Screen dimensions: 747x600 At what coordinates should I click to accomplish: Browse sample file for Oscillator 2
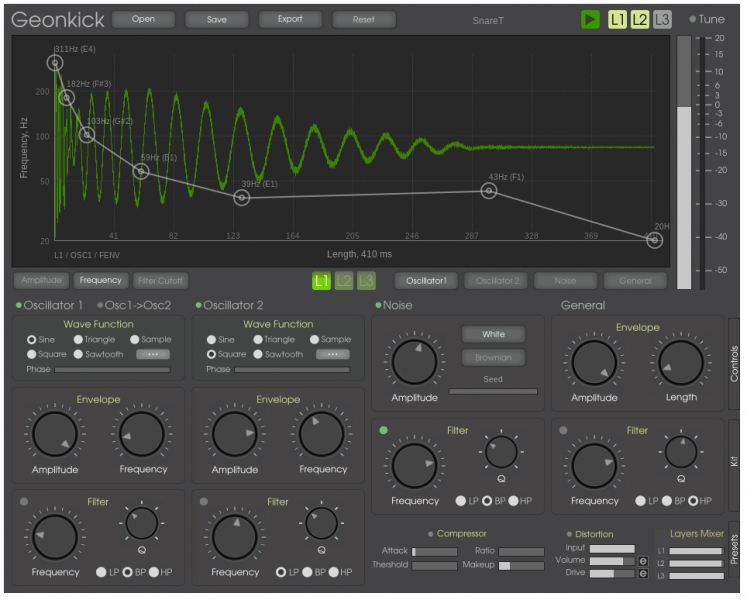pyautogui.click(x=333, y=355)
